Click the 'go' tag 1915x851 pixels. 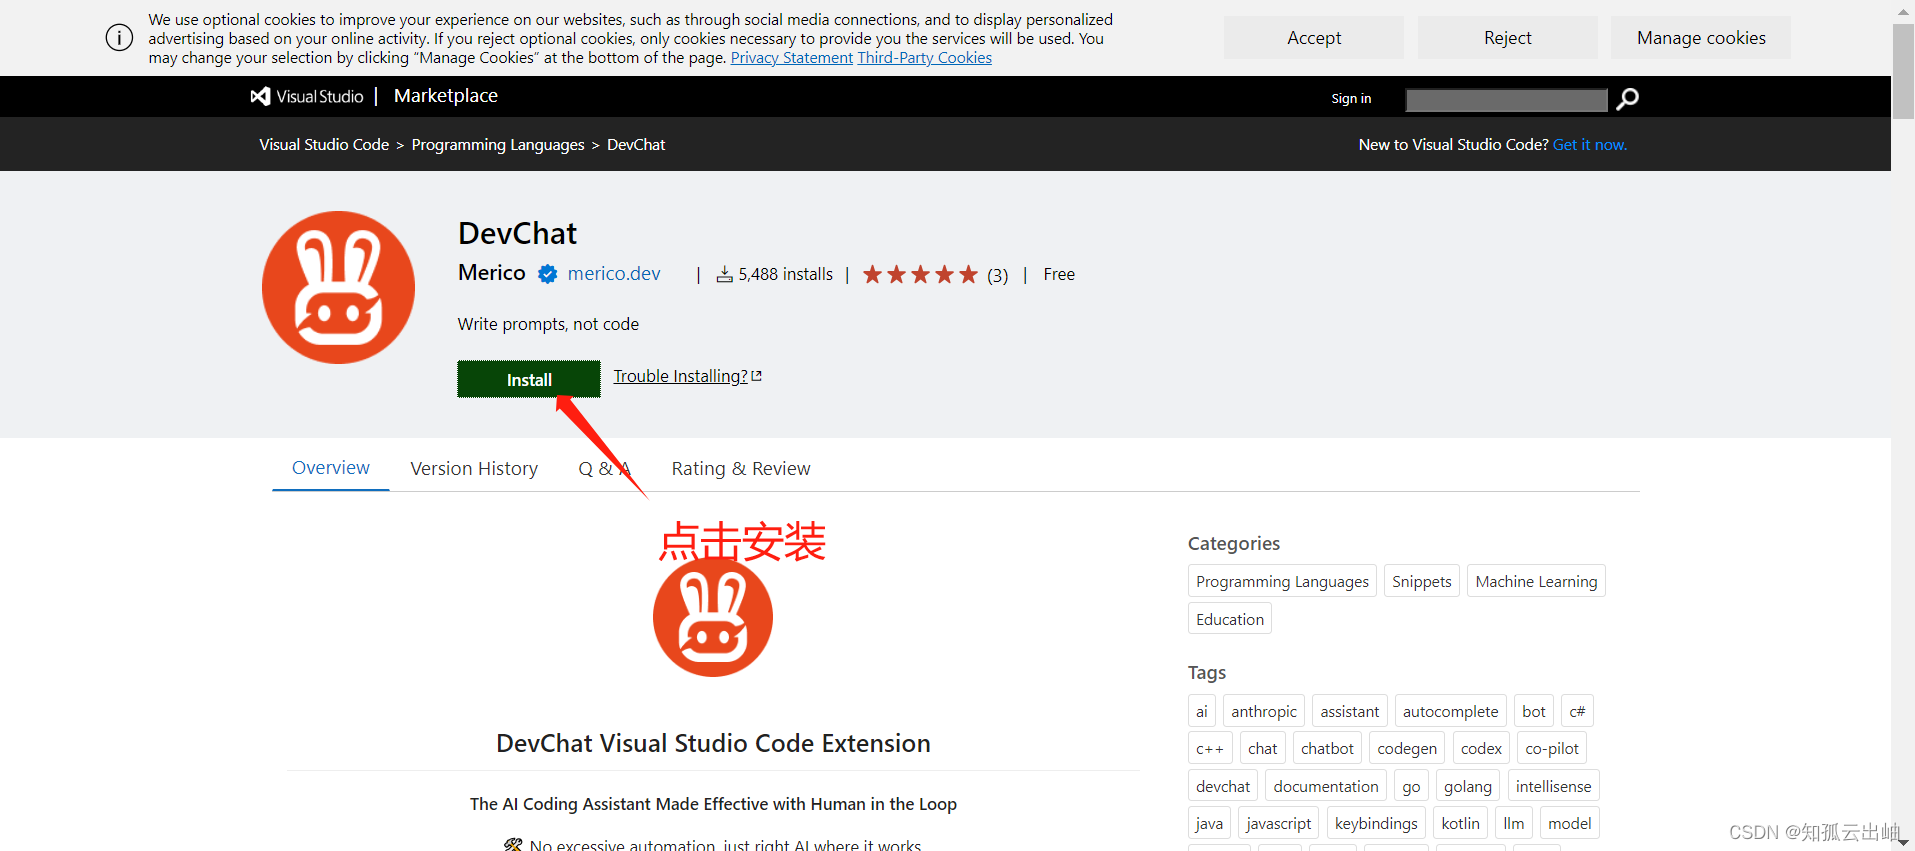click(x=1411, y=786)
